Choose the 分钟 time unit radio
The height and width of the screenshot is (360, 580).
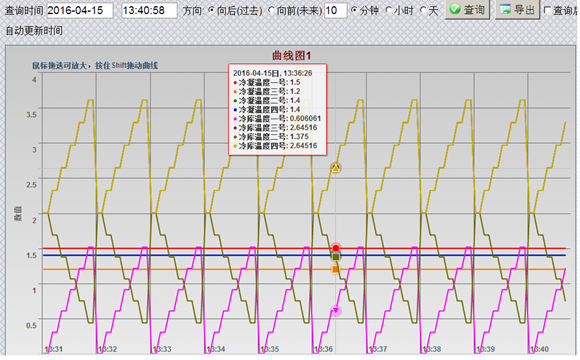354,10
